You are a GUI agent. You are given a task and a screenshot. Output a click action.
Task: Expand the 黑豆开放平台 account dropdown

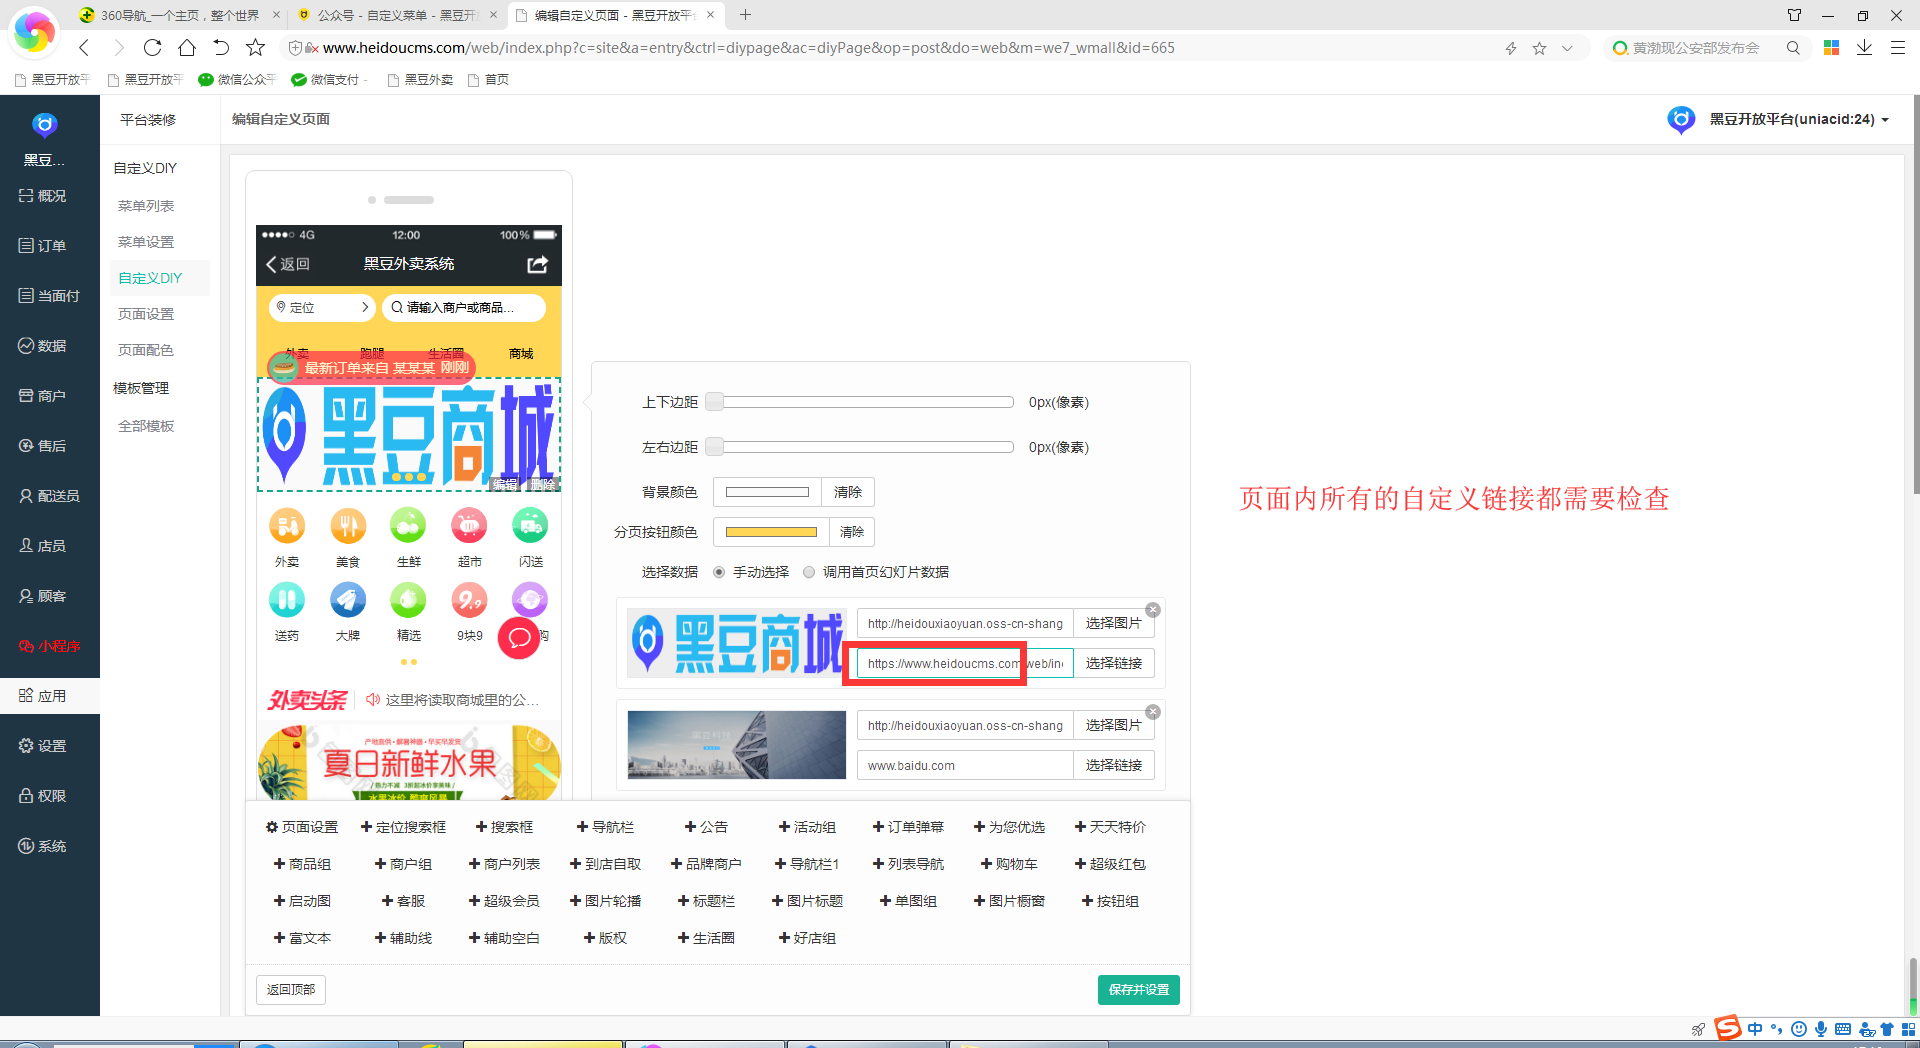(x=1885, y=120)
